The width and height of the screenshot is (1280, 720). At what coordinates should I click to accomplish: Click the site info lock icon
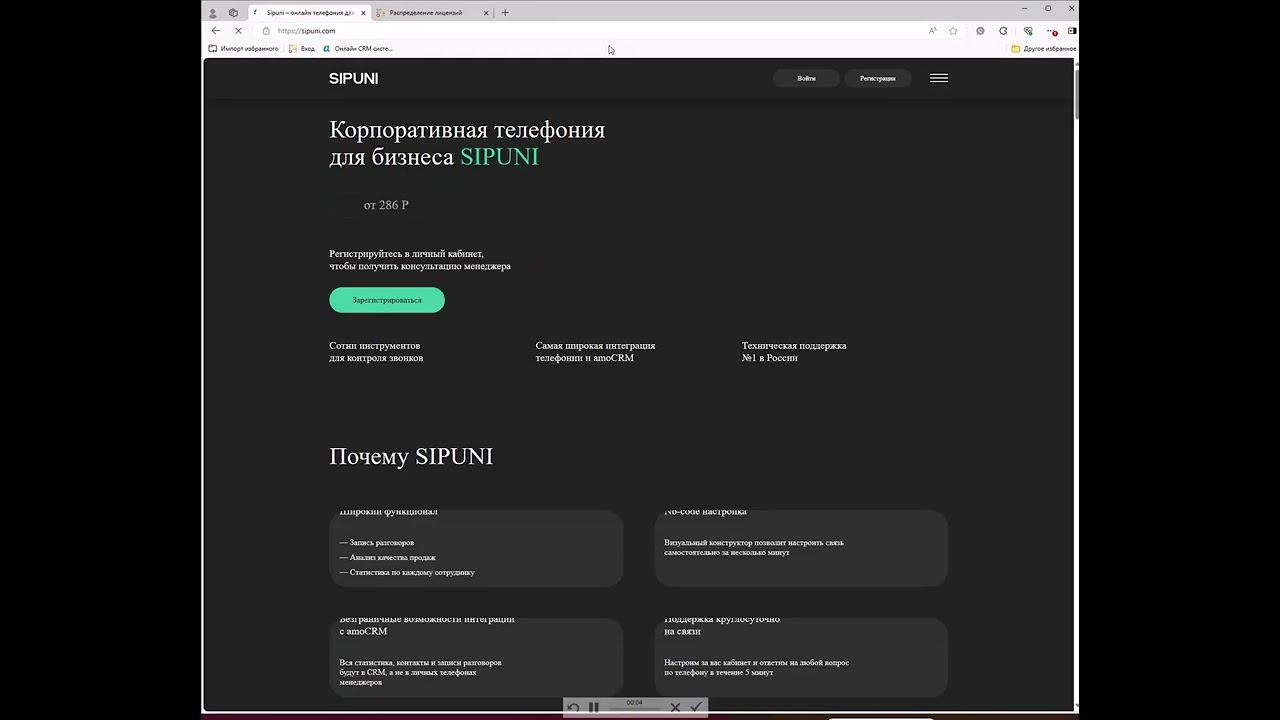pos(266,31)
